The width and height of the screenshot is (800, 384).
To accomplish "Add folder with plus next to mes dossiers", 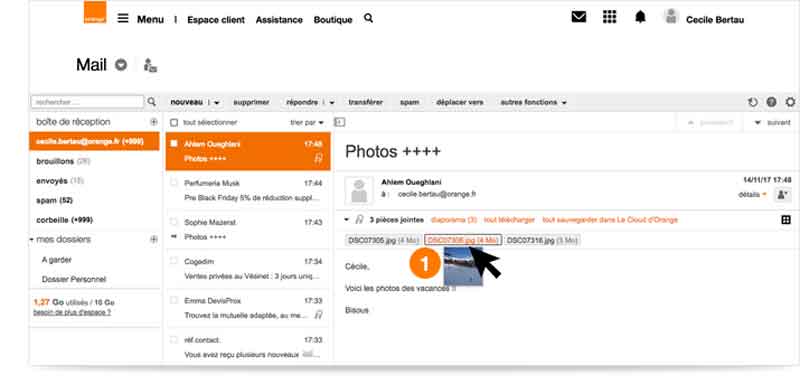I will tap(154, 239).
